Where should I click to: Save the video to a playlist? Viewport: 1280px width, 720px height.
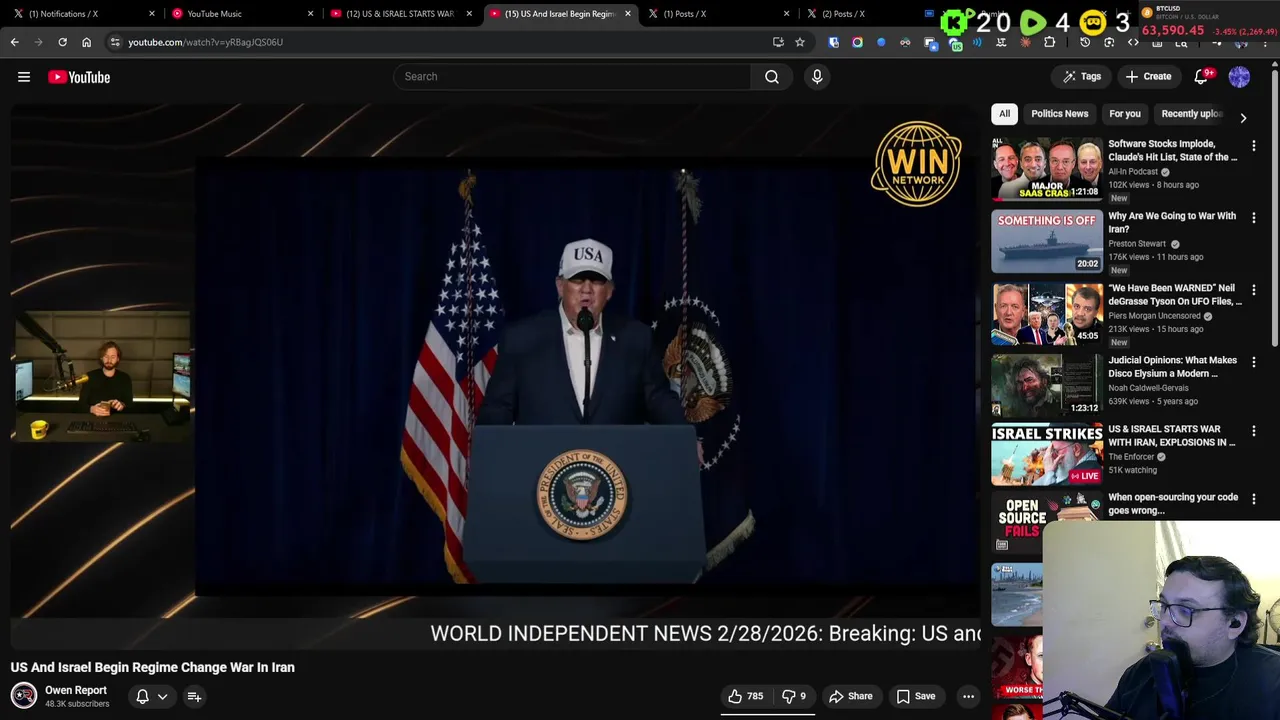pyautogui.click(x=916, y=696)
